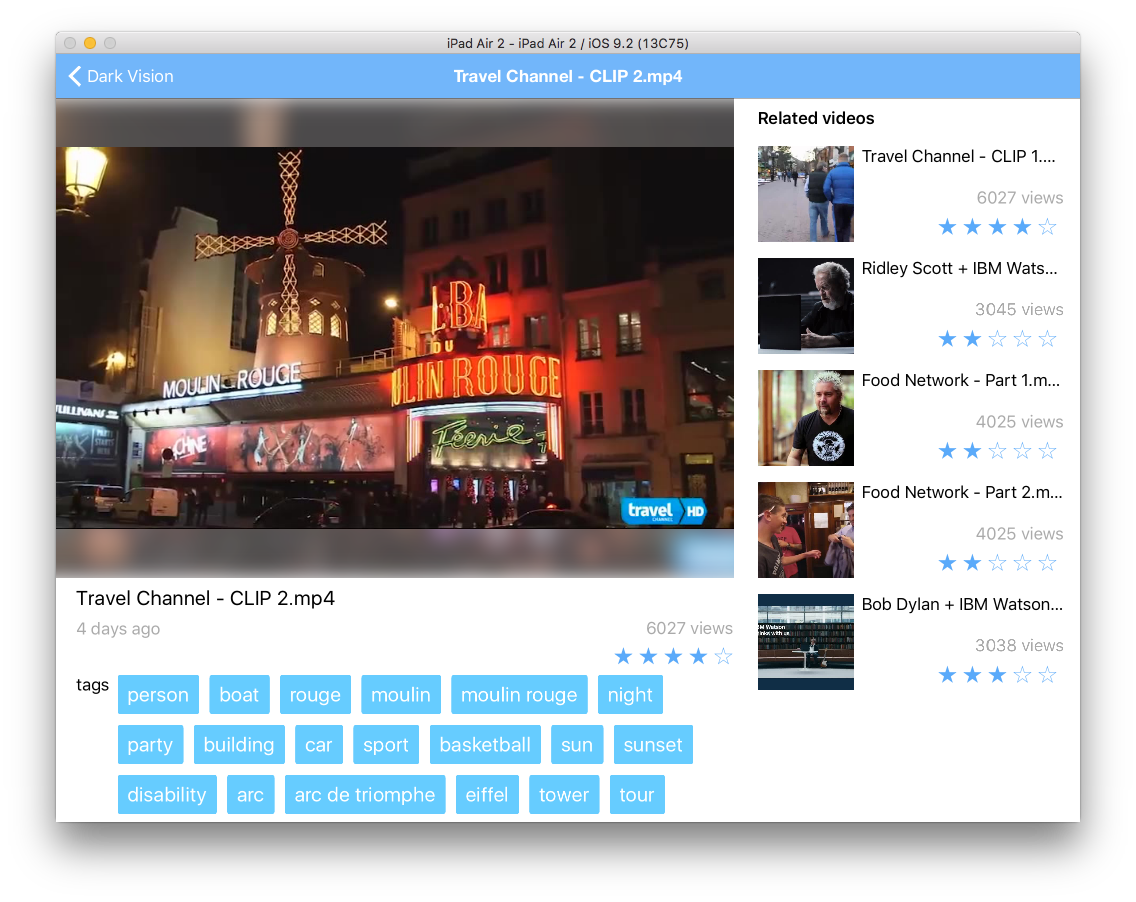Select the 'moulin rouge' tag

(x=519, y=695)
